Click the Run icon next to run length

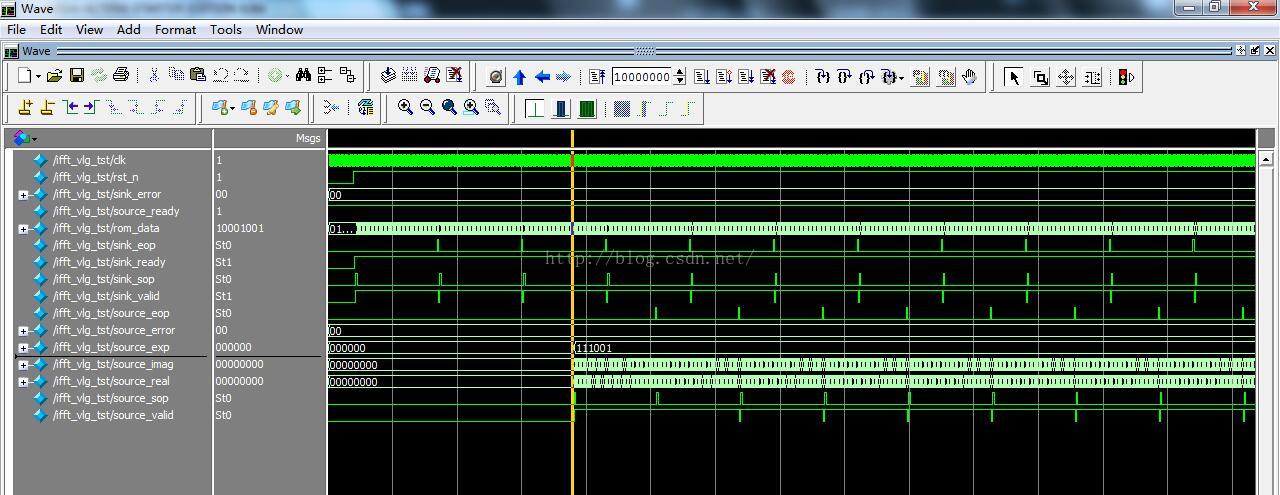702,77
